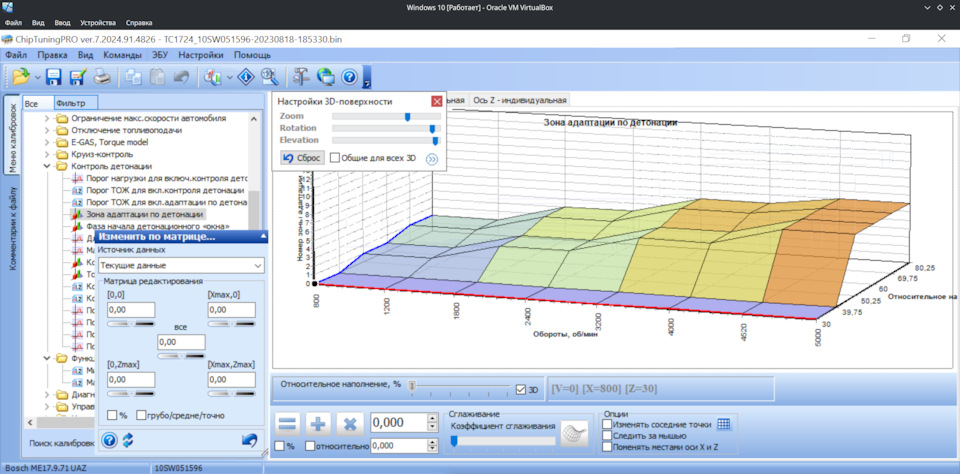This screenshot has height=474, width=960.
Task: Check 'Следить за мышью' option
Action: [608, 435]
